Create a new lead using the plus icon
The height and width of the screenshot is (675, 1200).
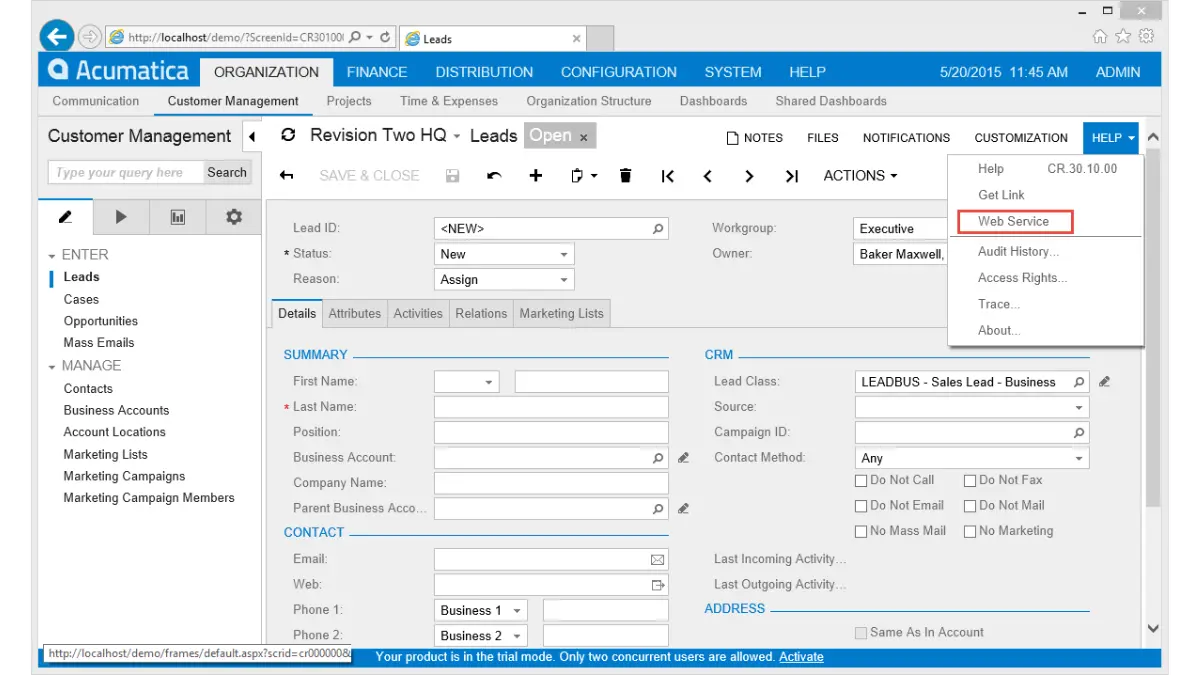[536, 175]
